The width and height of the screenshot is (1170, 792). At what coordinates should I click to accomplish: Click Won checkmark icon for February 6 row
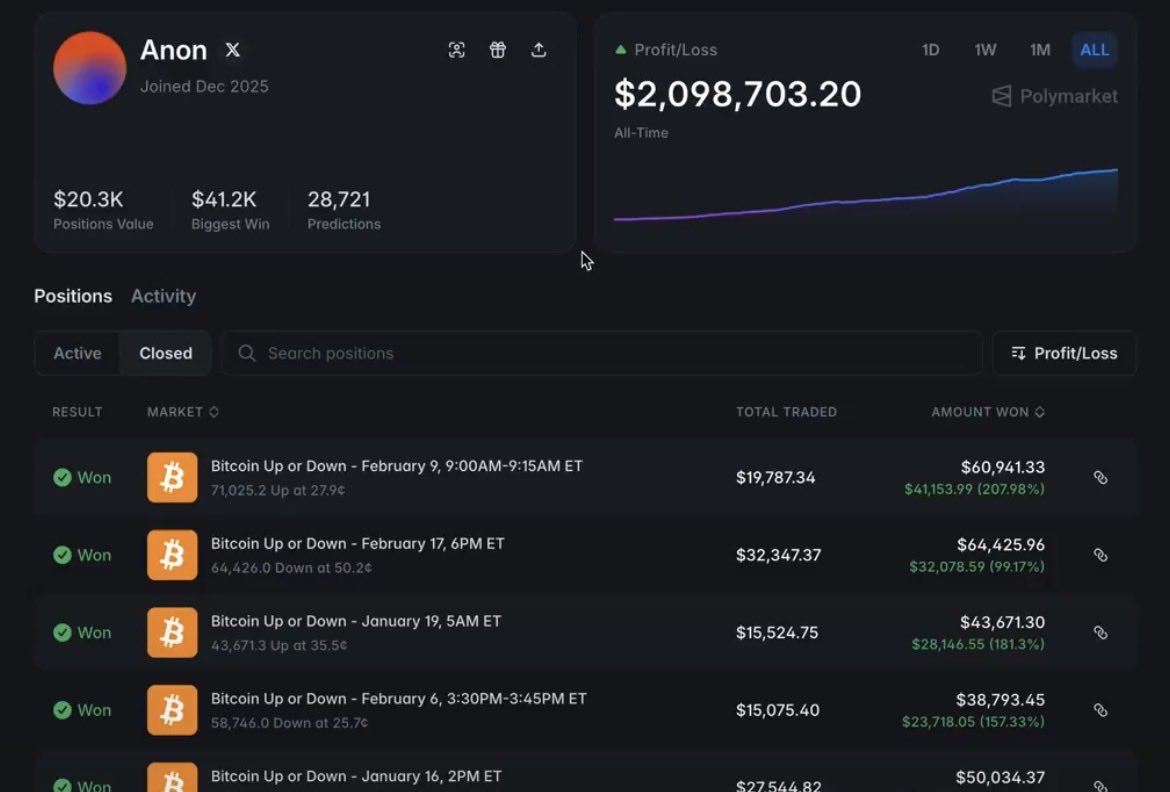(63, 710)
